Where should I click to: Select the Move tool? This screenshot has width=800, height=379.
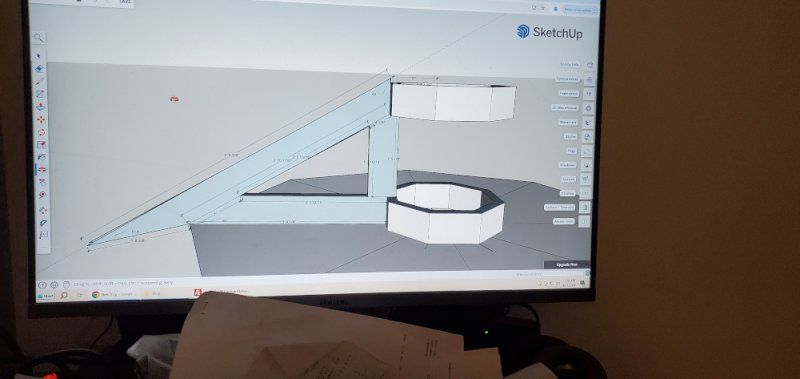(x=41, y=119)
